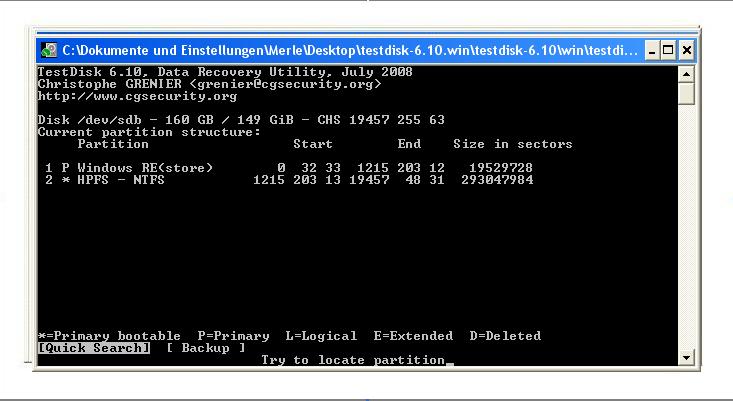
Task: Click the size value 19529728
Action: 501,167
